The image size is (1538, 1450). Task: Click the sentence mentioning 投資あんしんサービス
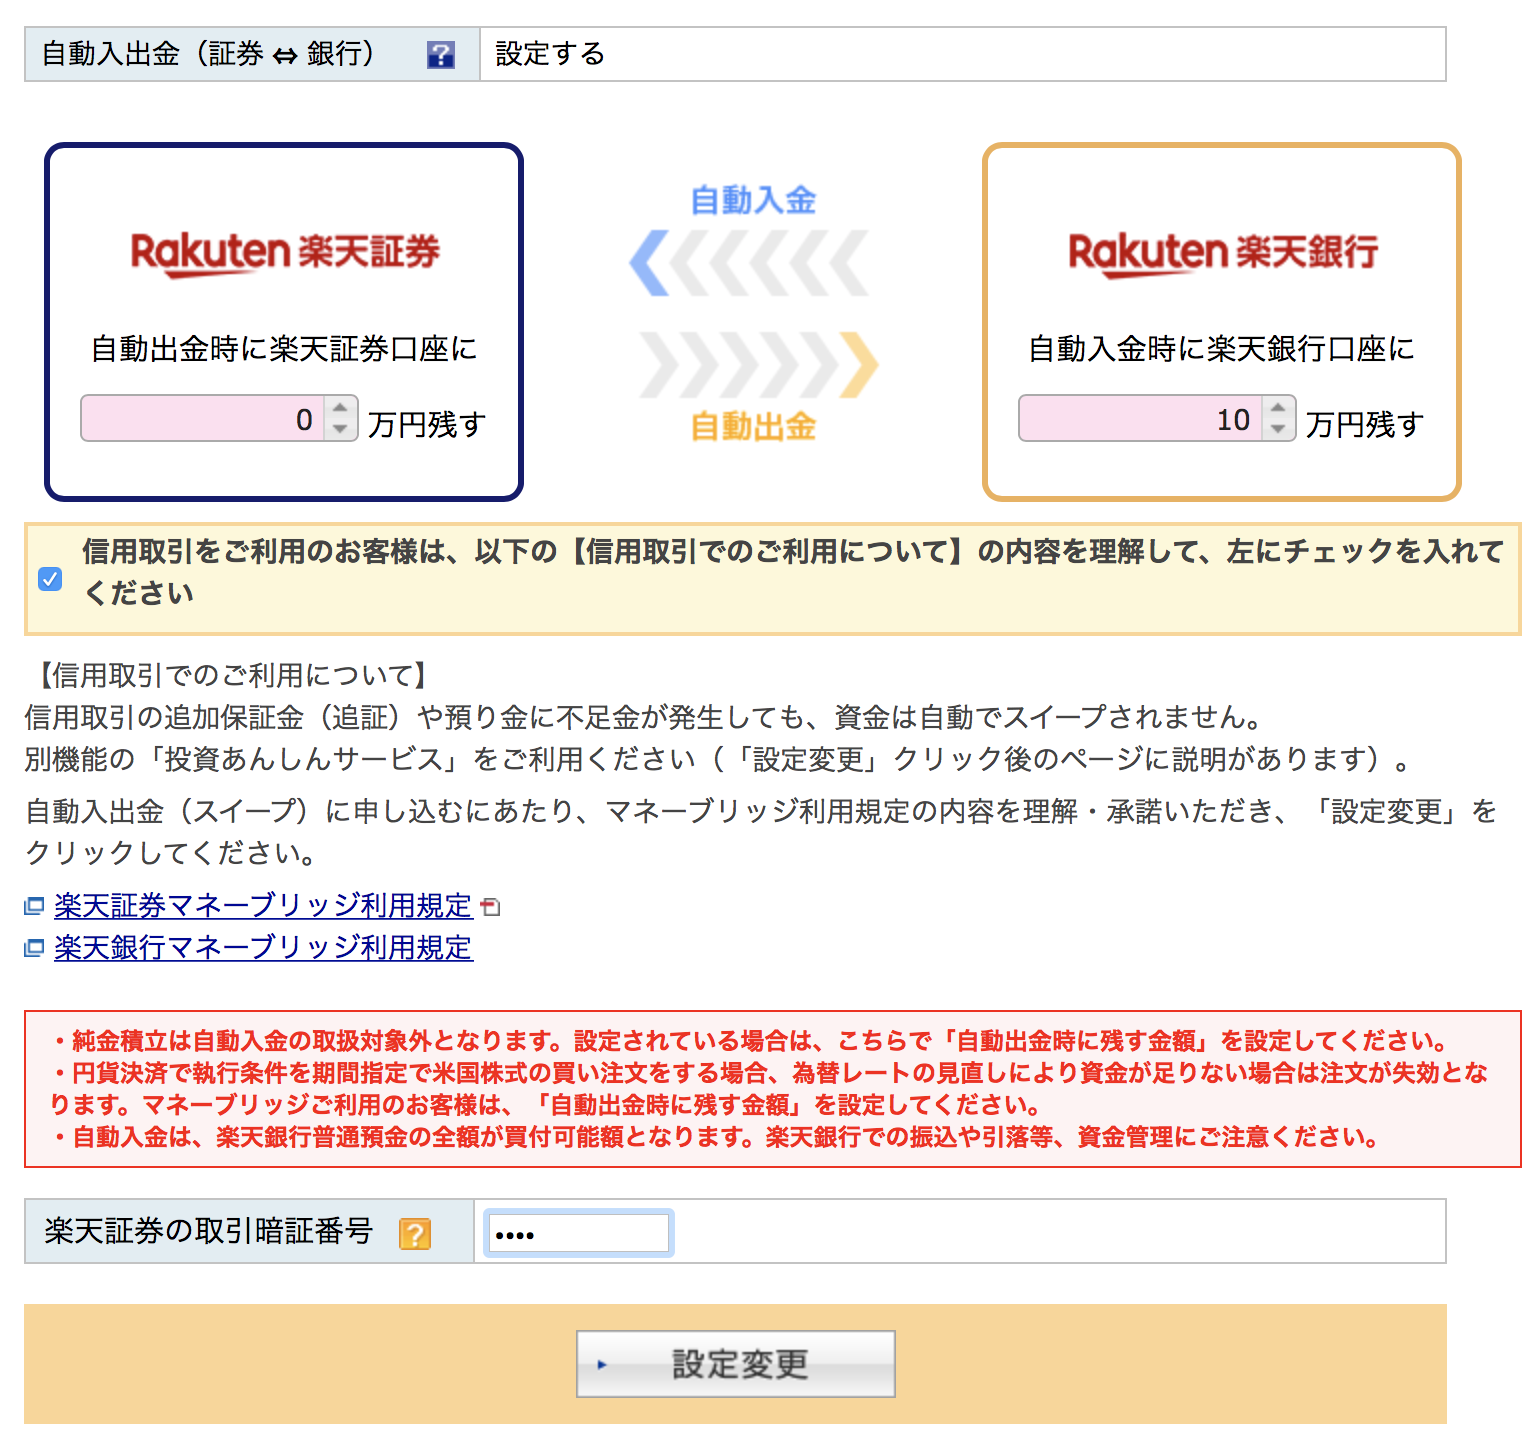[x=719, y=760]
